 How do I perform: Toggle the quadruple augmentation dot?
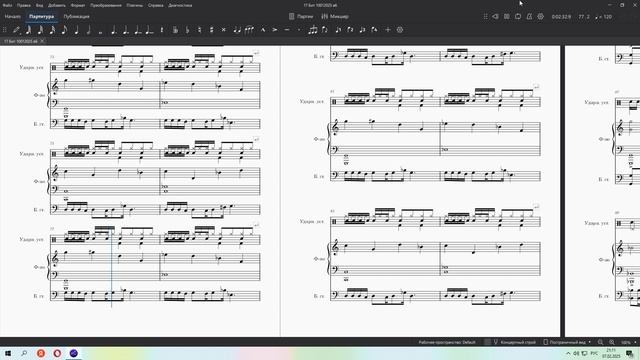pos(150,30)
